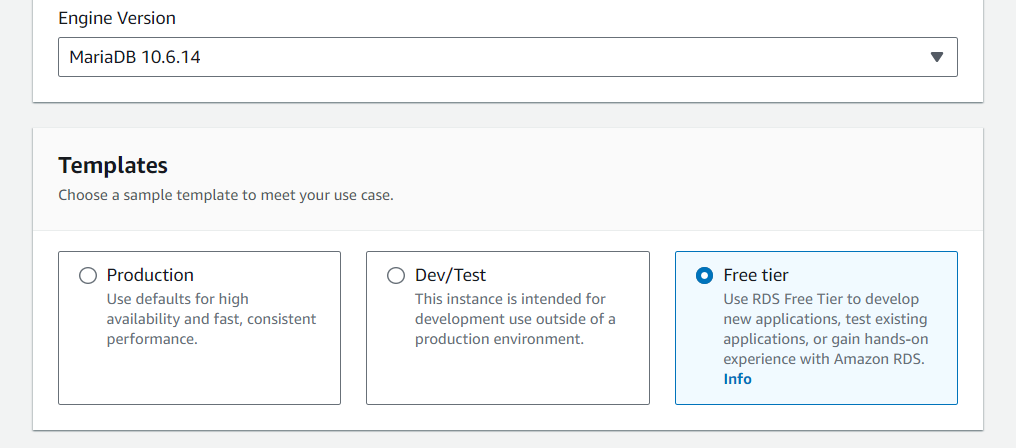The height and width of the screenshot is (448, 1016).
Task: Open the Engine Version dropdown
Action: 507,57
